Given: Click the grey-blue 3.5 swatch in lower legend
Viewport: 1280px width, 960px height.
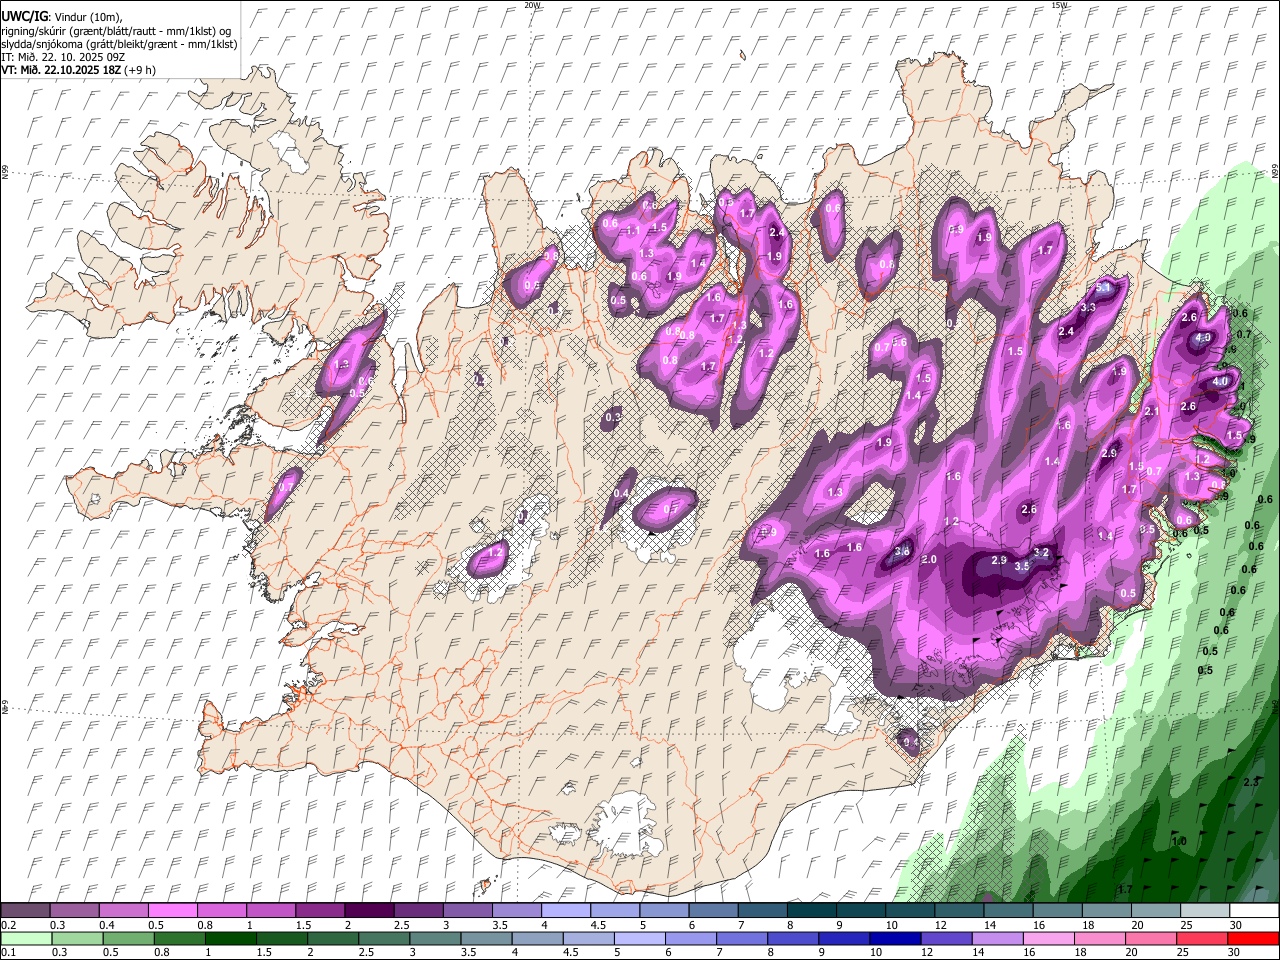Looking at the screenshot, I should point(488,938).
